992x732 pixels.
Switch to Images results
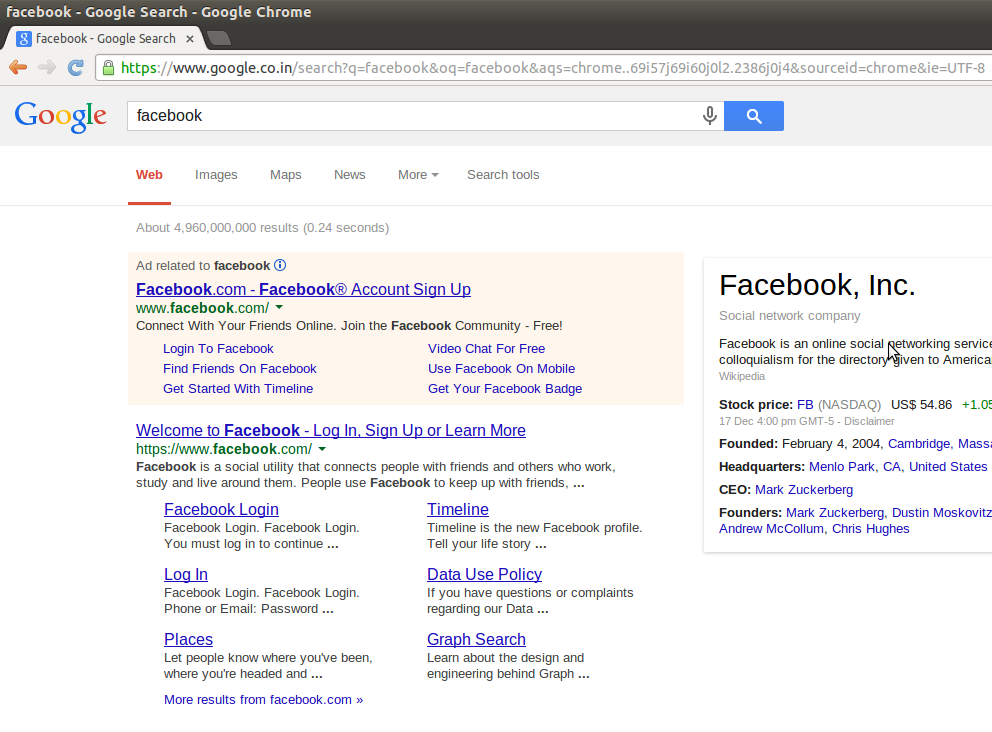click(x=216, y=175)
